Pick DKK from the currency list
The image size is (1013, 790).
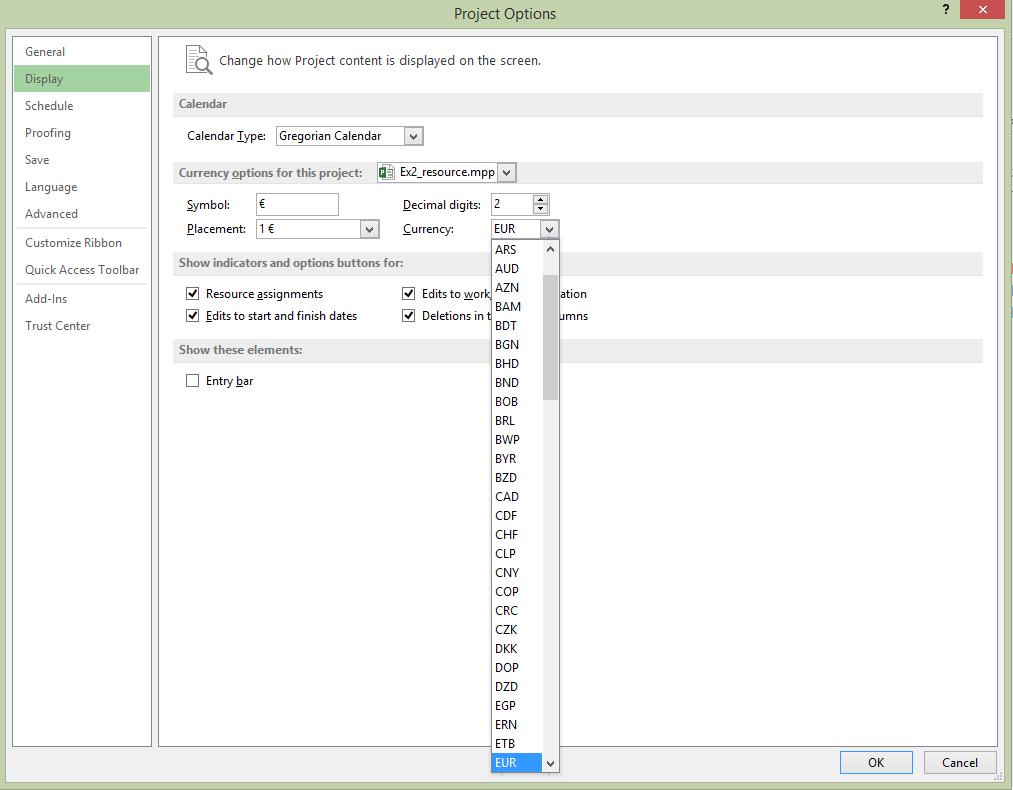[517, 649]
